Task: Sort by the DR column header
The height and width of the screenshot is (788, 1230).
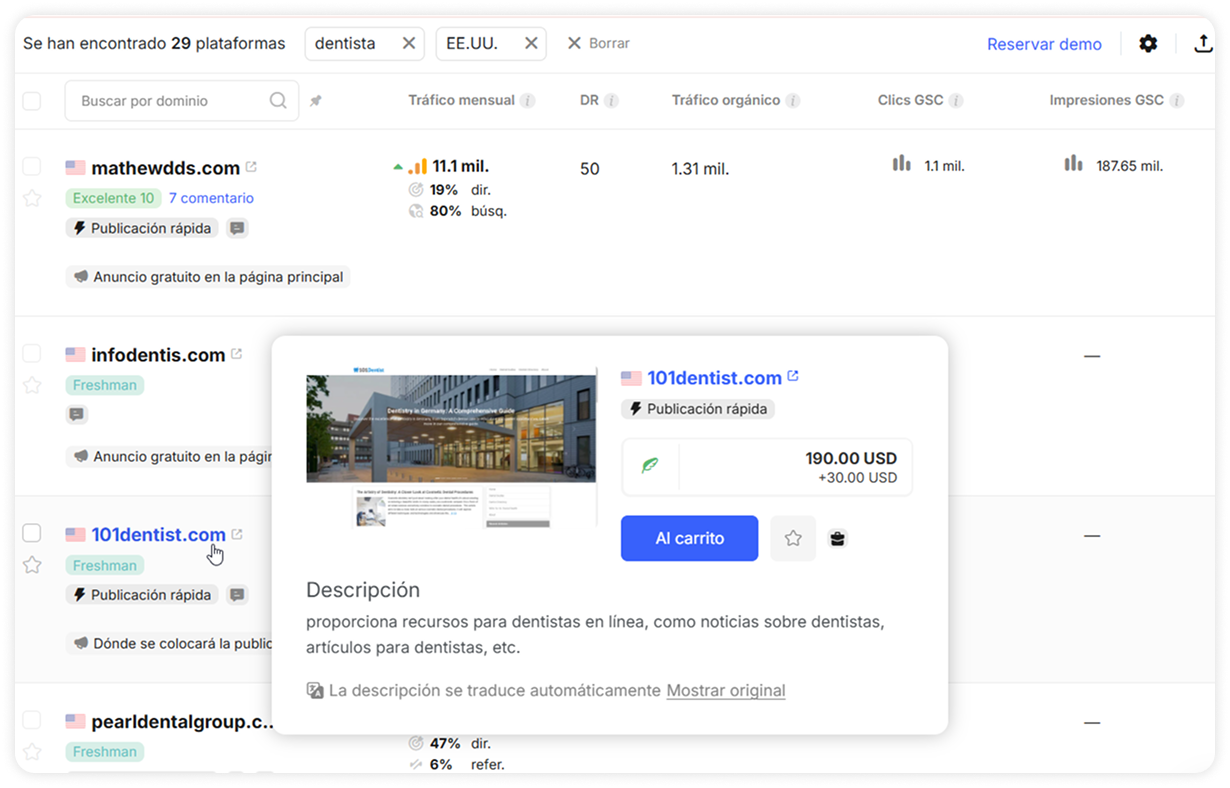Action: pyautogui.click(x=589, y=100)
